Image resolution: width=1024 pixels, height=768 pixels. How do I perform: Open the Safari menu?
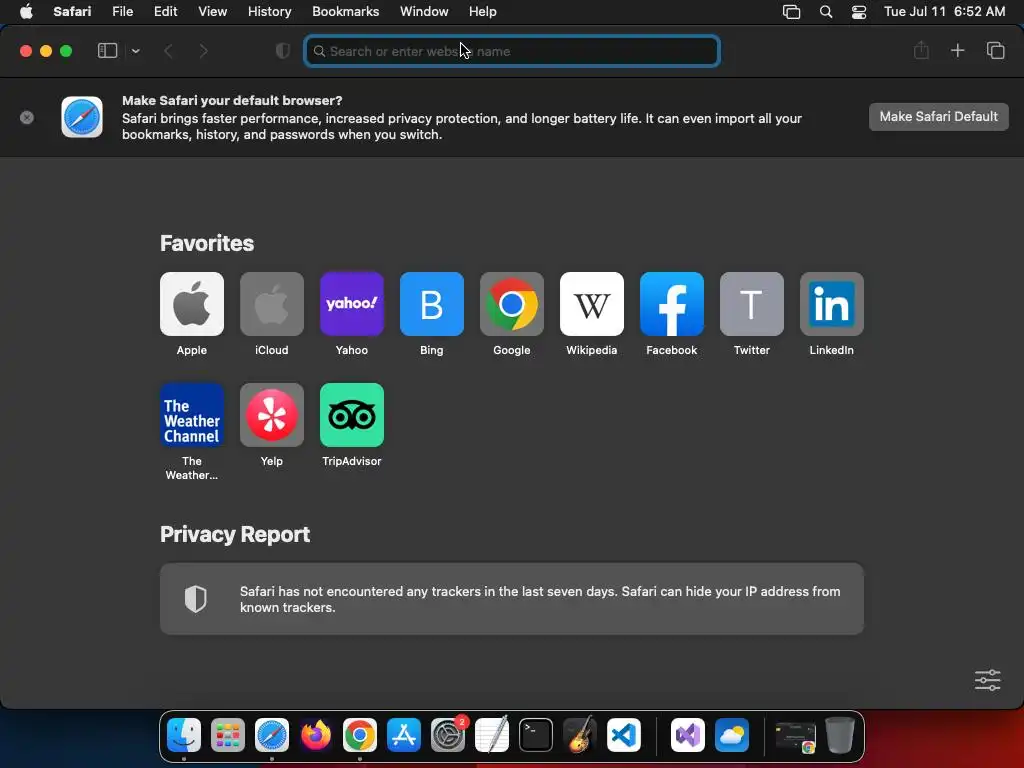pyautogui.click(x=72, y=11)
